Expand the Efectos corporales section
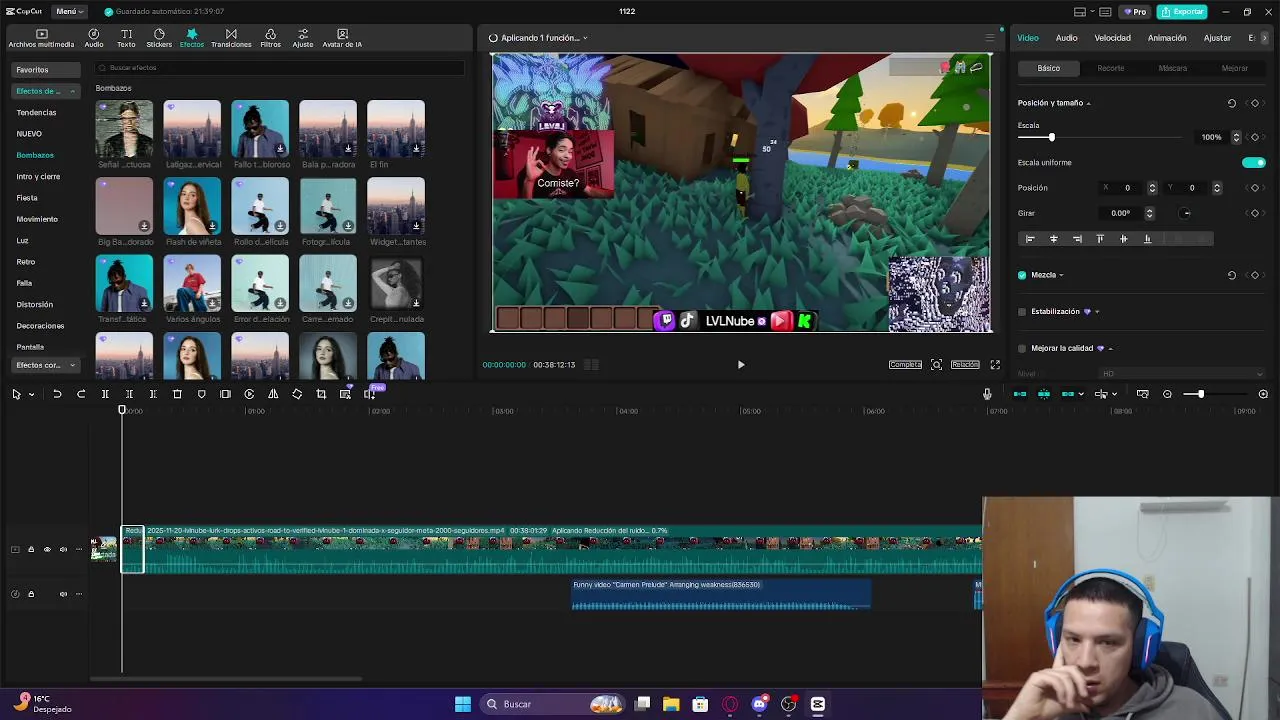 tap(46, 365)
